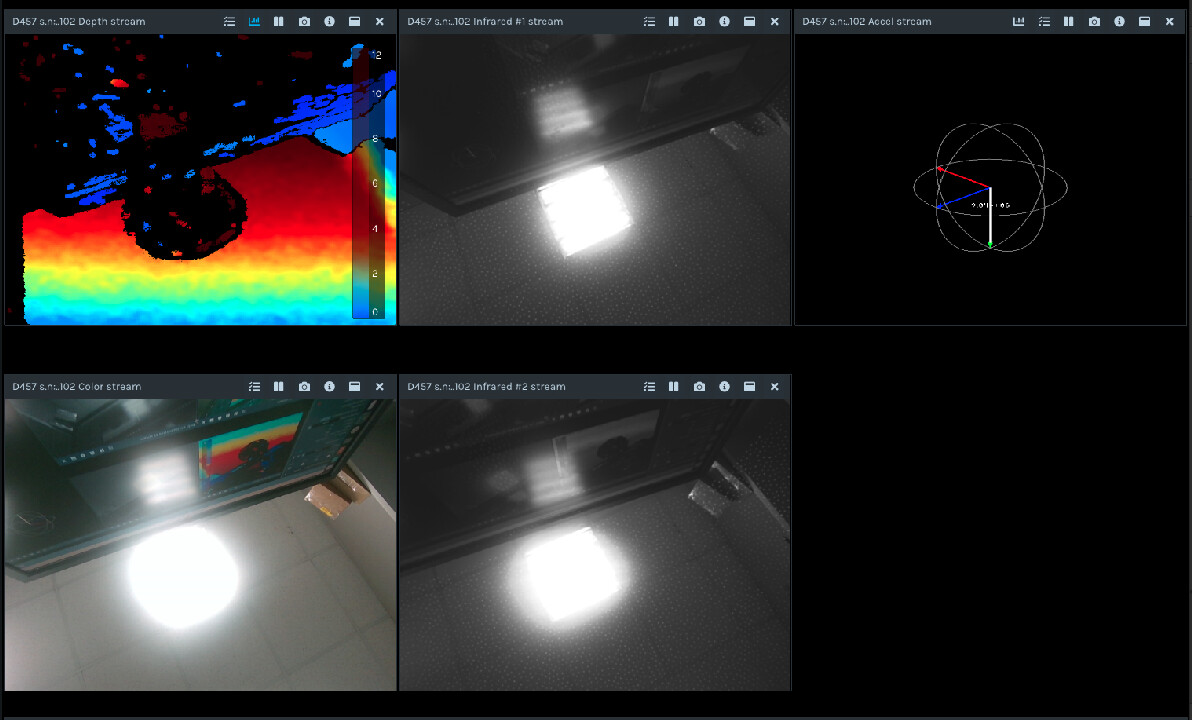Screen dimensions: 1192x720
Task: Show info for Accel stream
Action: point(1119,21)
